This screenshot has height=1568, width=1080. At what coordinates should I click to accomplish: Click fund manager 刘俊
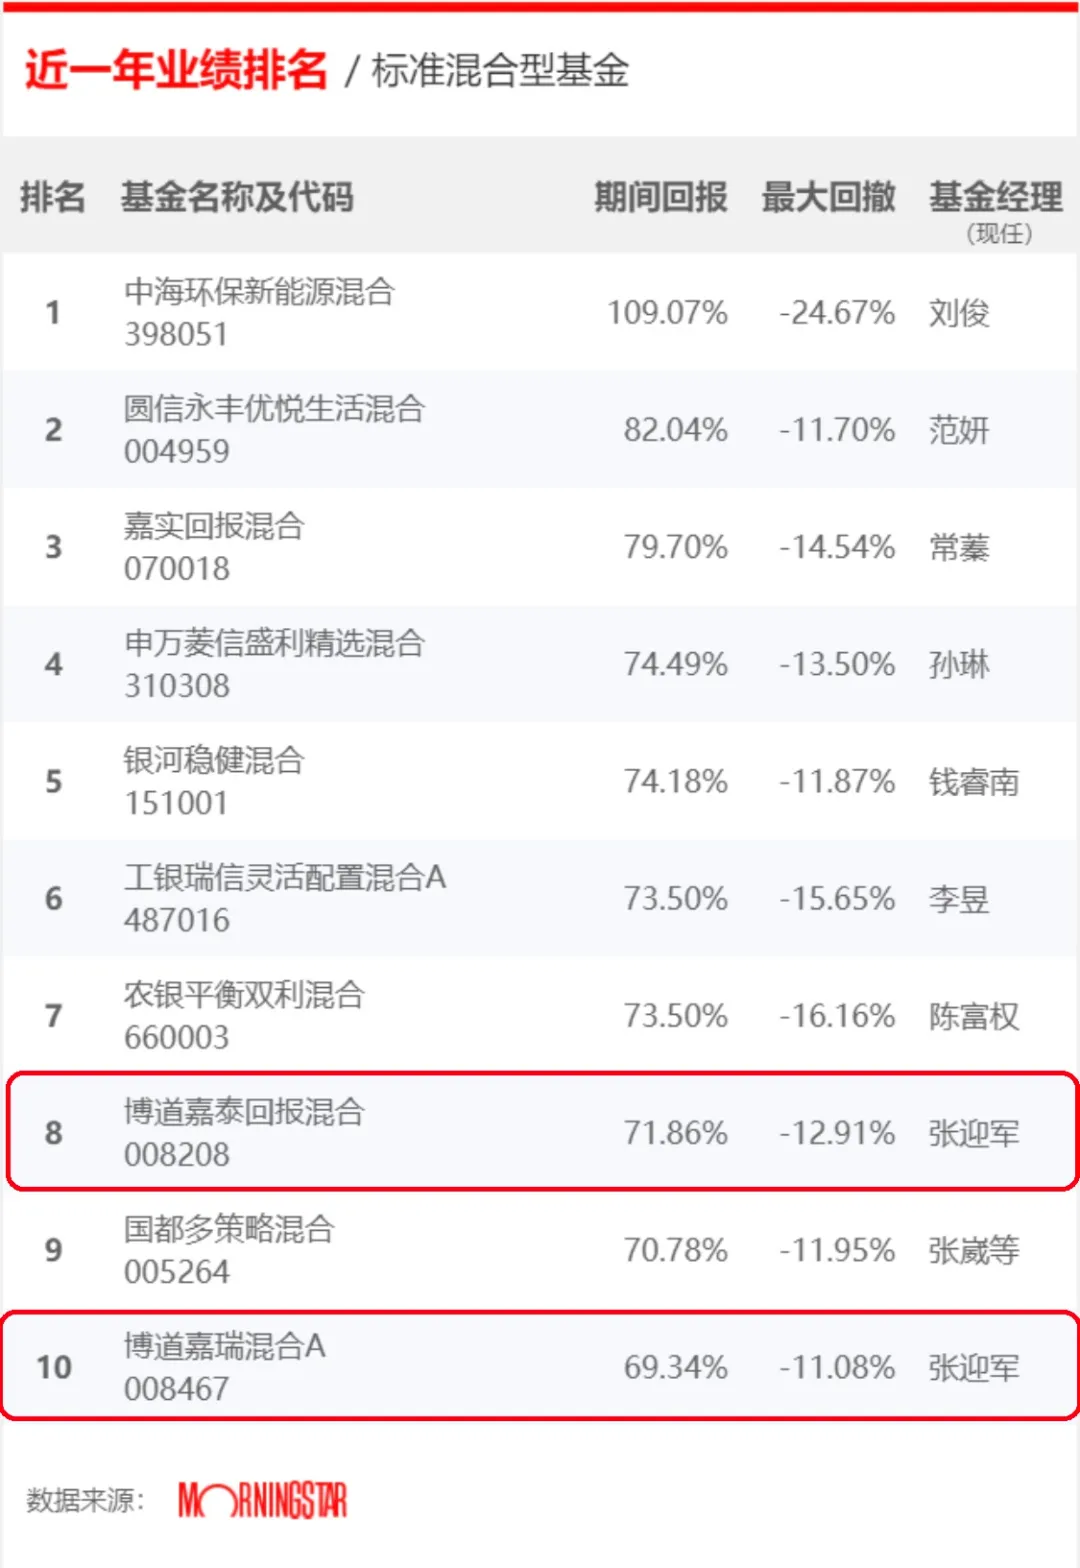[959, 313]
